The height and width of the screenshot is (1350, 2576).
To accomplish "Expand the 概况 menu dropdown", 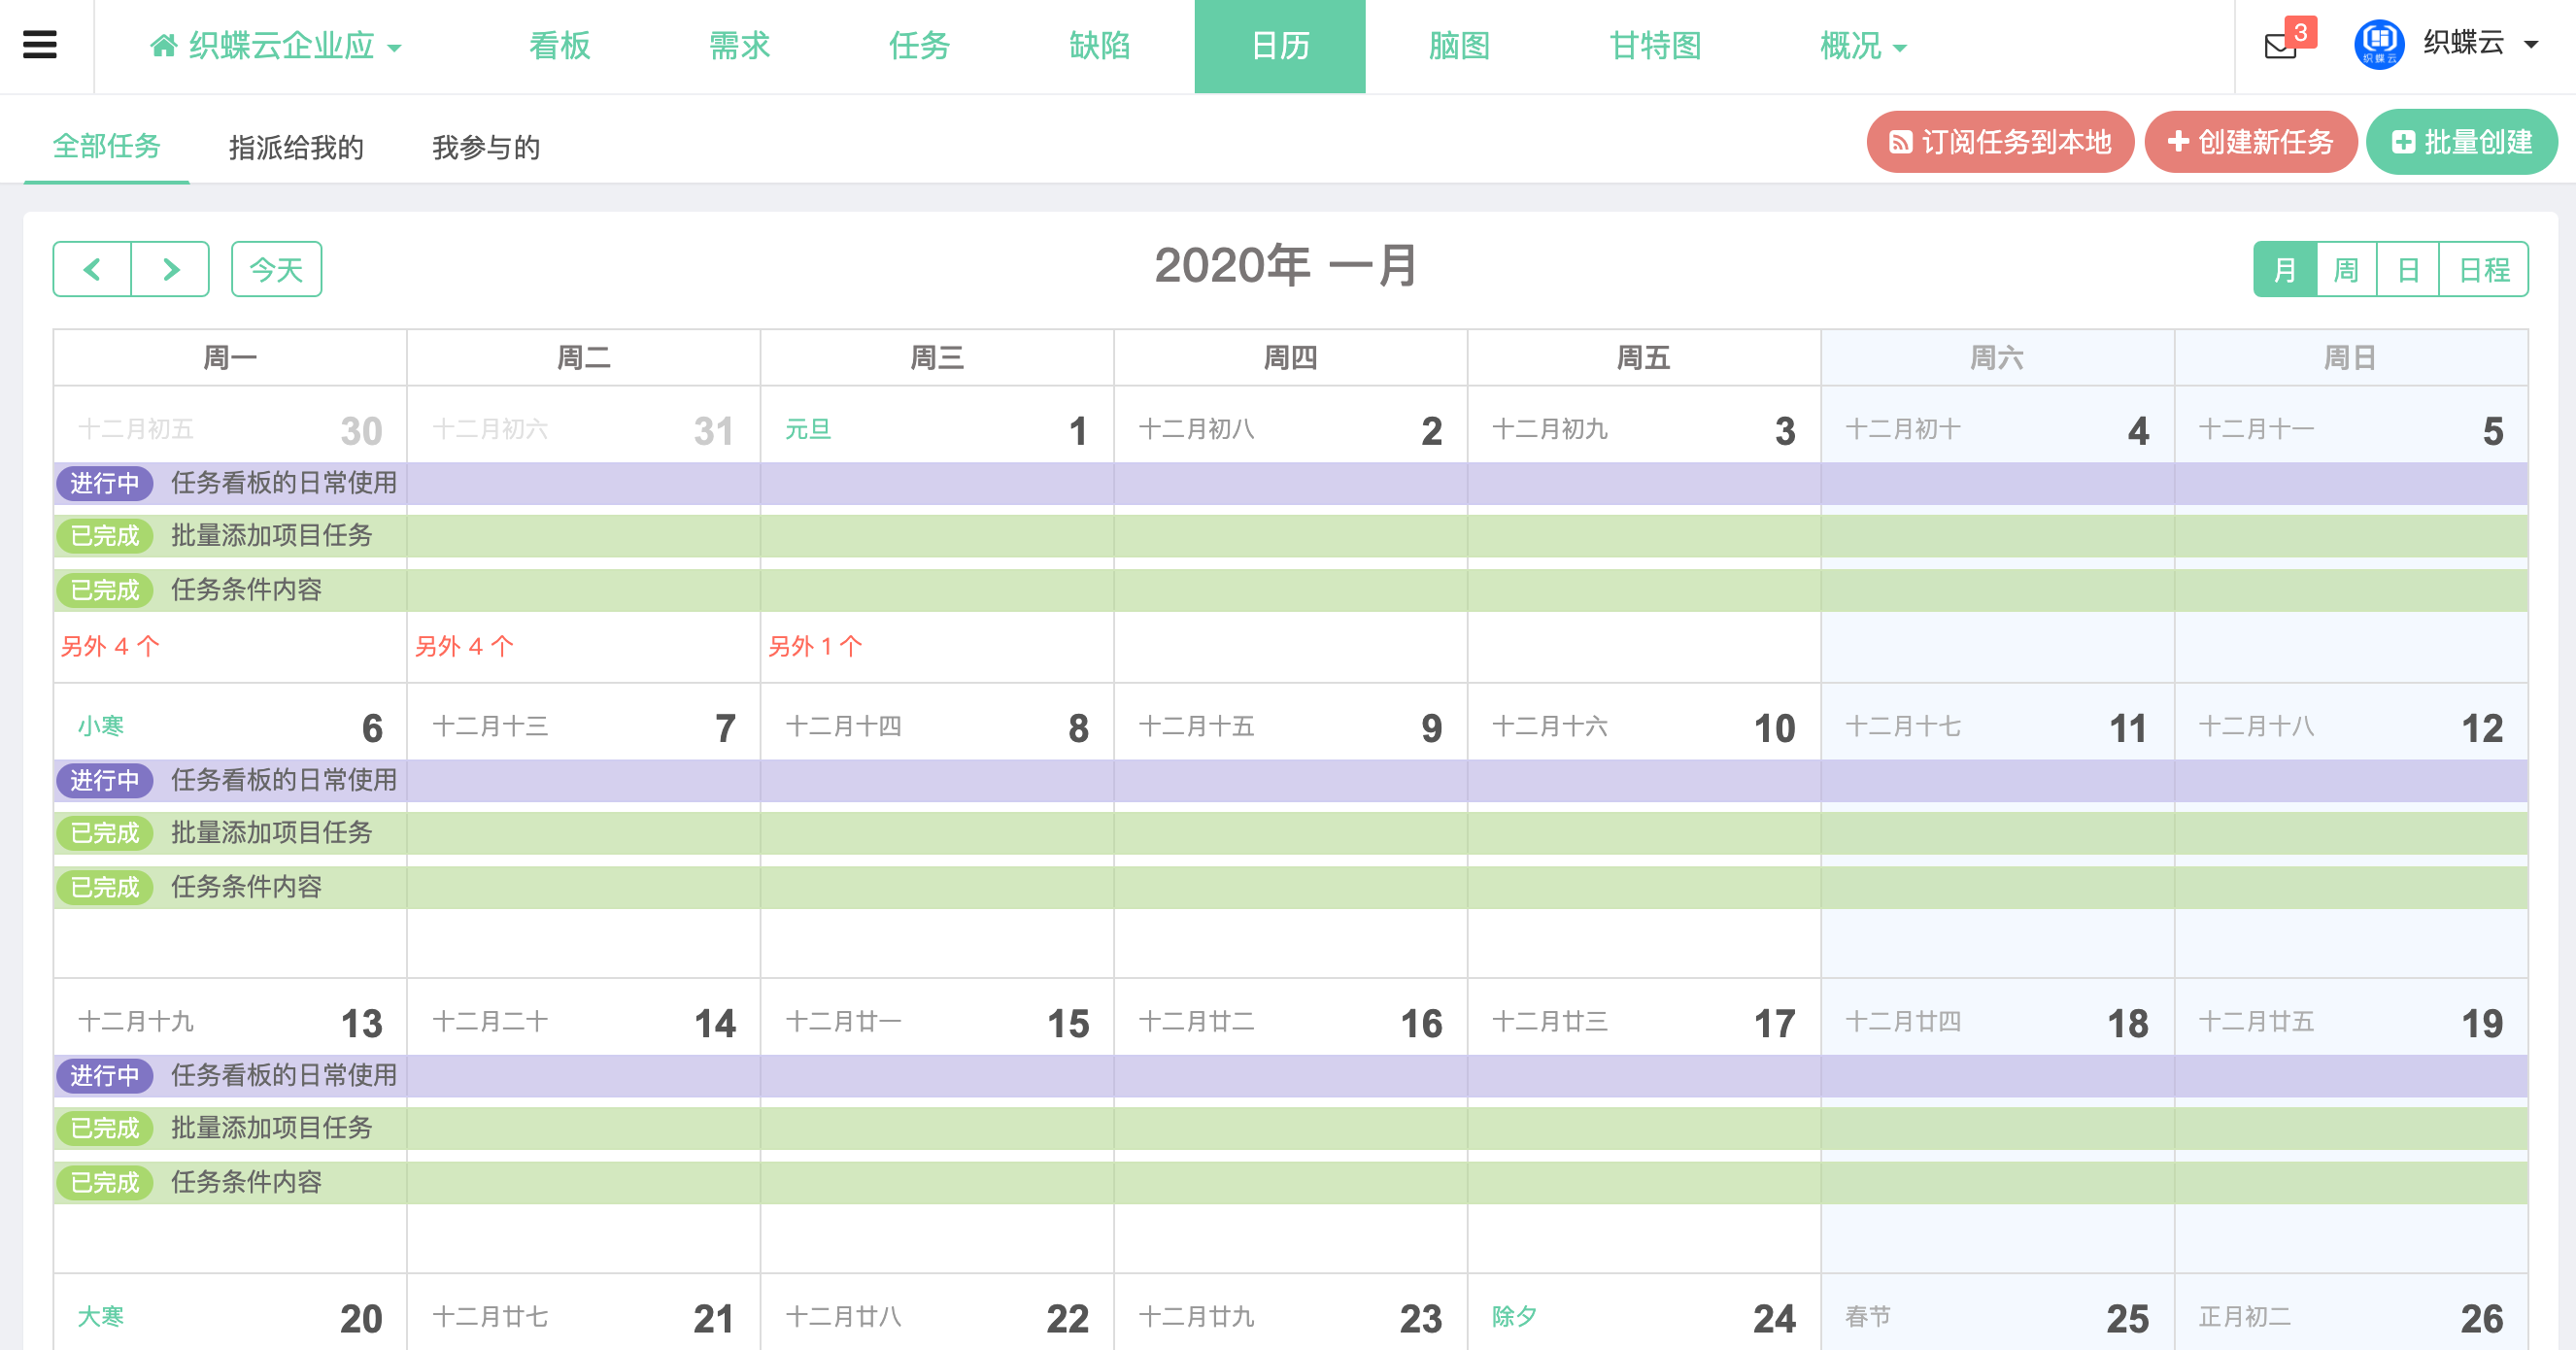I will click(1899, 48).
